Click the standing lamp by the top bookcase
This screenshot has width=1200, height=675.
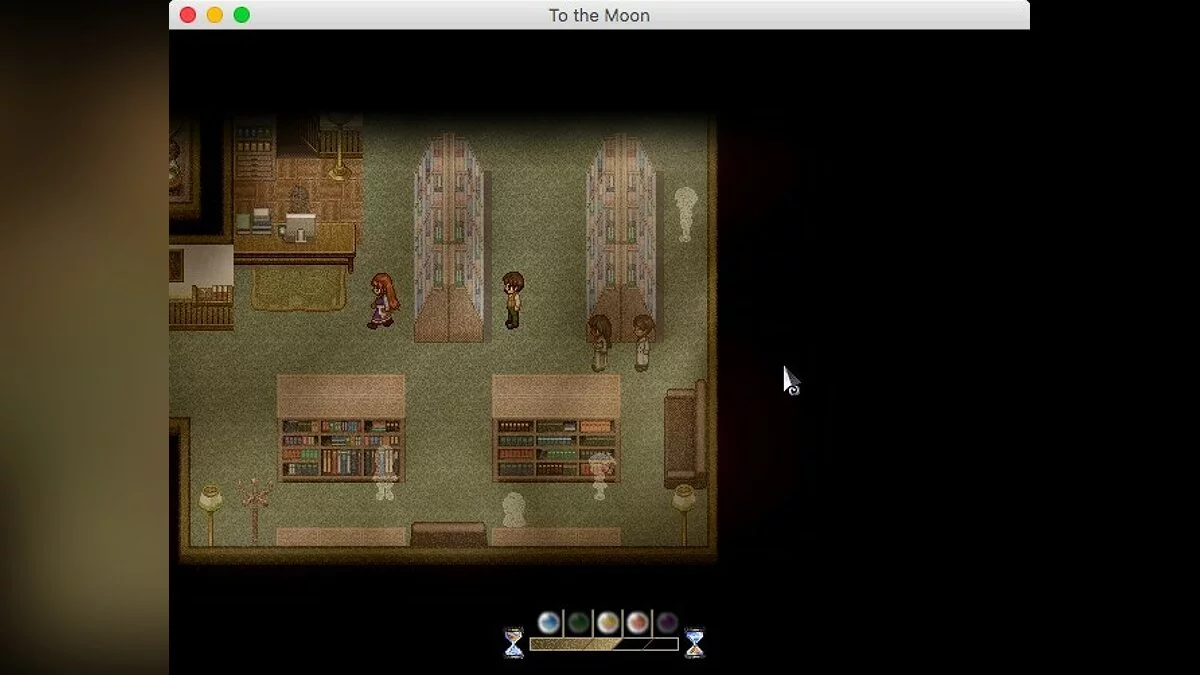click(339, 150)
